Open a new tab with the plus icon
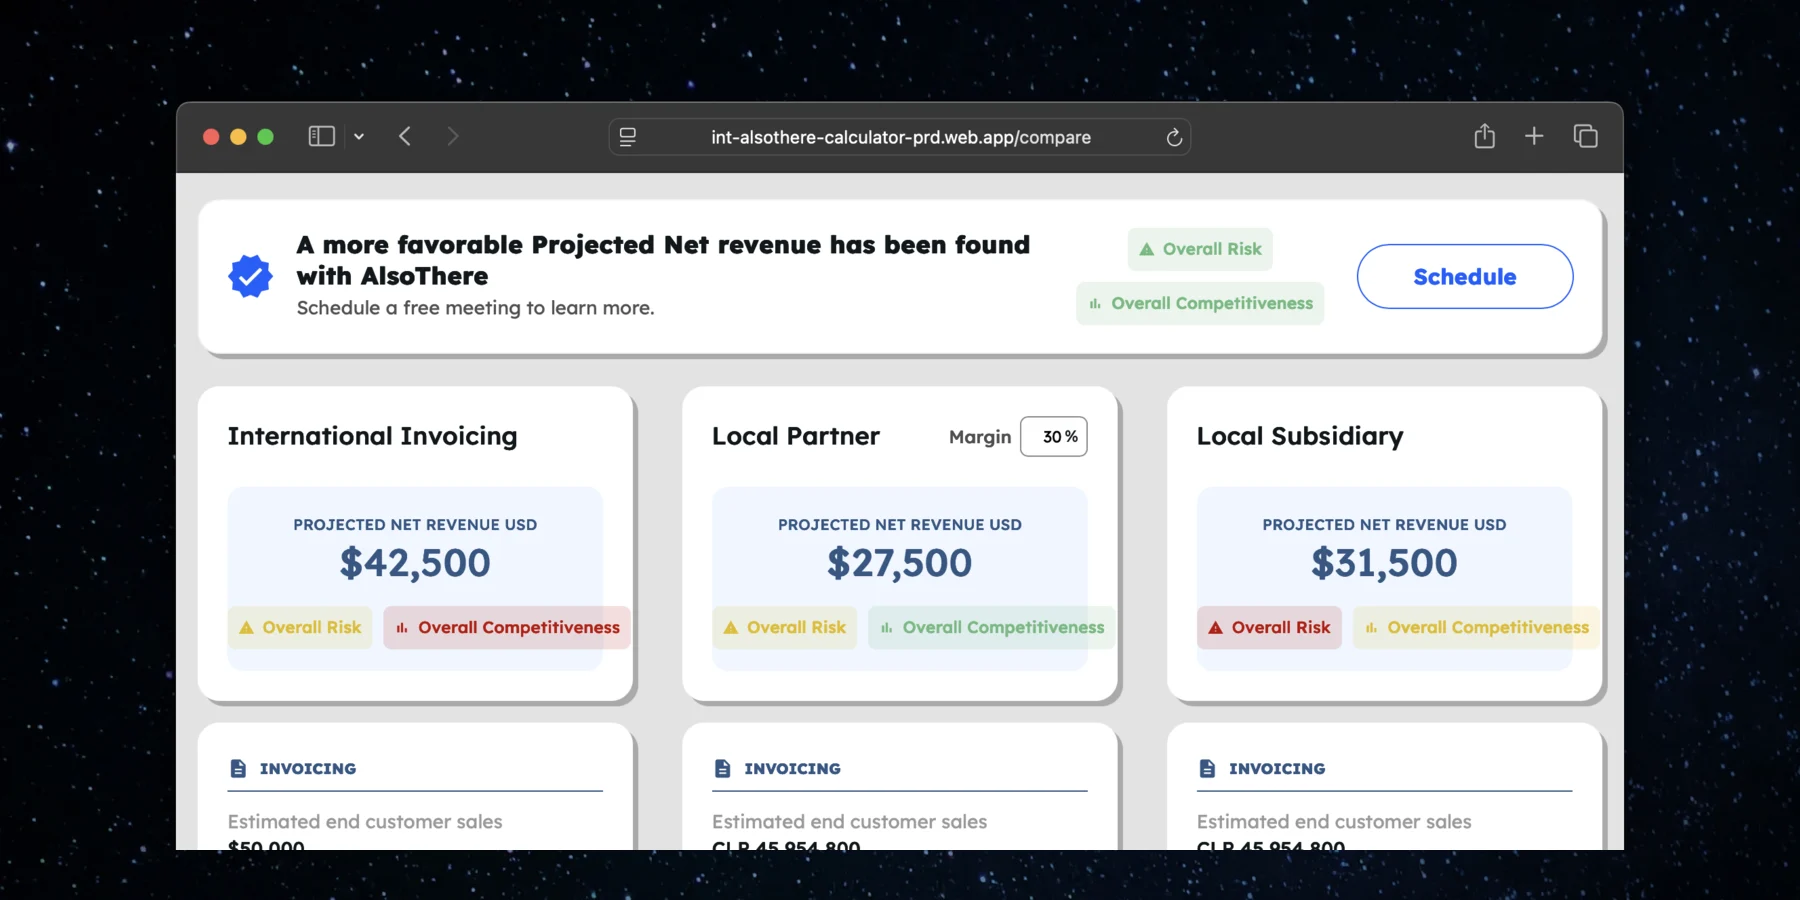 coord(1534,136)
